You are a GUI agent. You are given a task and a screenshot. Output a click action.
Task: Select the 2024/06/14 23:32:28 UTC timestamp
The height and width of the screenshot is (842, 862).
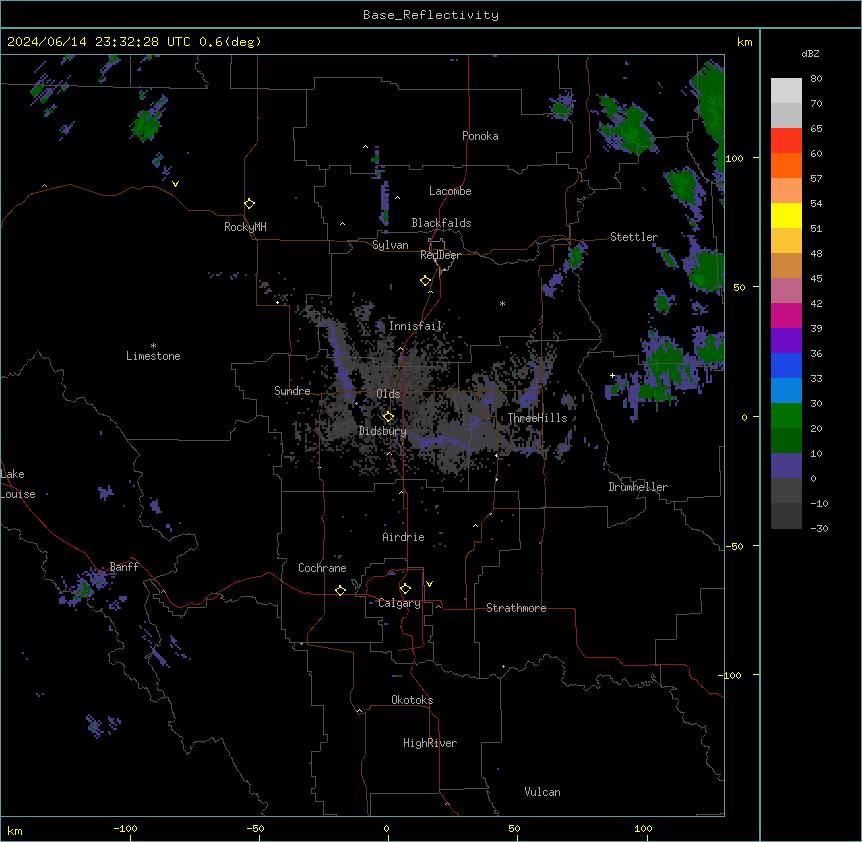(99, 42)
